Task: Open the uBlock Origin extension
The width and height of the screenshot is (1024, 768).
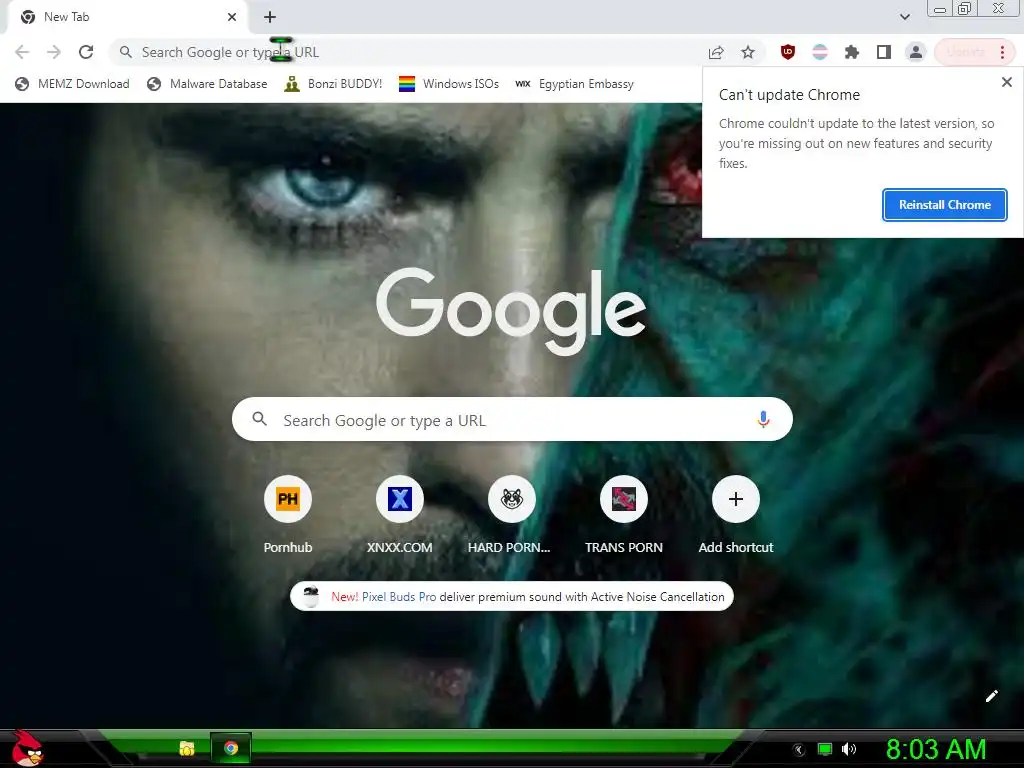Action: pos(788,52)
